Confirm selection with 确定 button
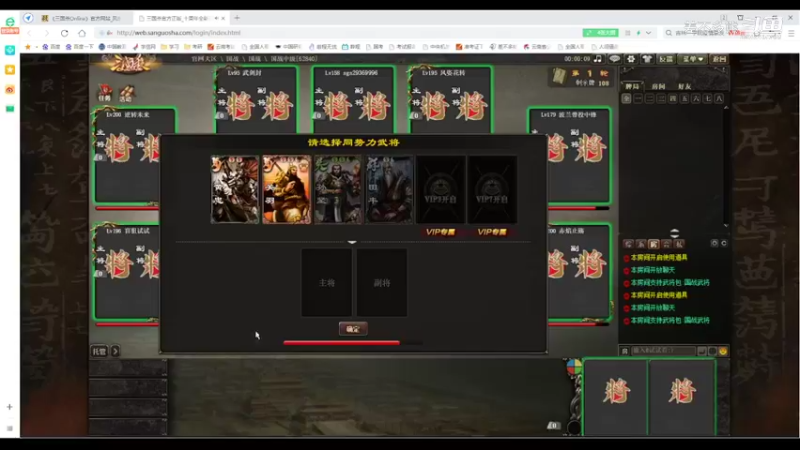This screenshot has height=450, width=800. tap(353, 329)
